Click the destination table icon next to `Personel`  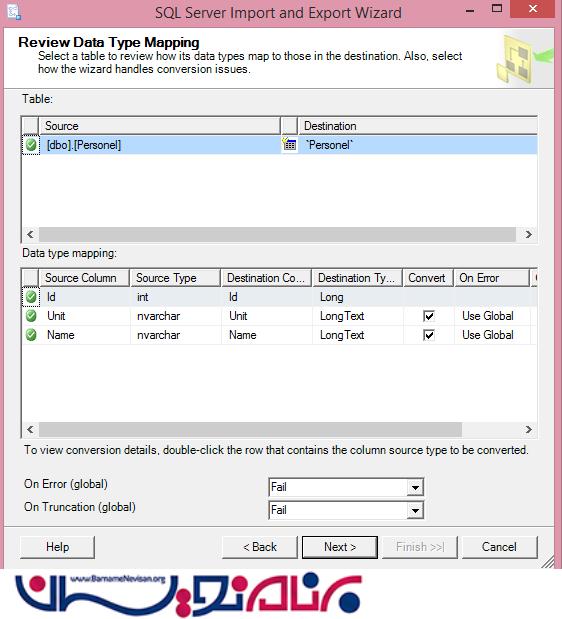[290, 144]
